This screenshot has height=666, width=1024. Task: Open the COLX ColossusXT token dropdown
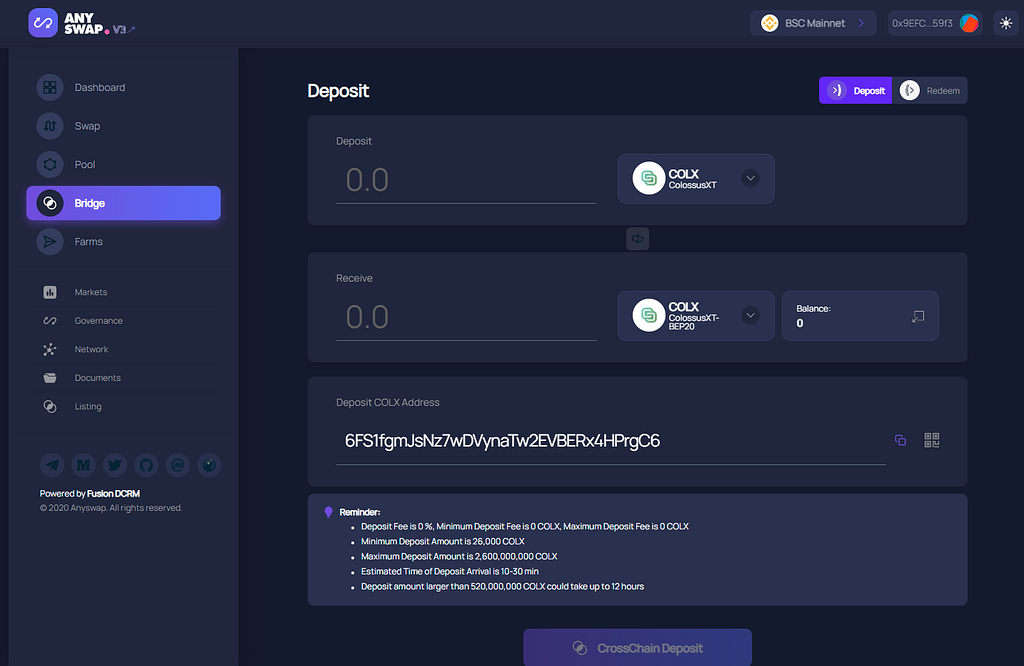[x=696, y=179]
